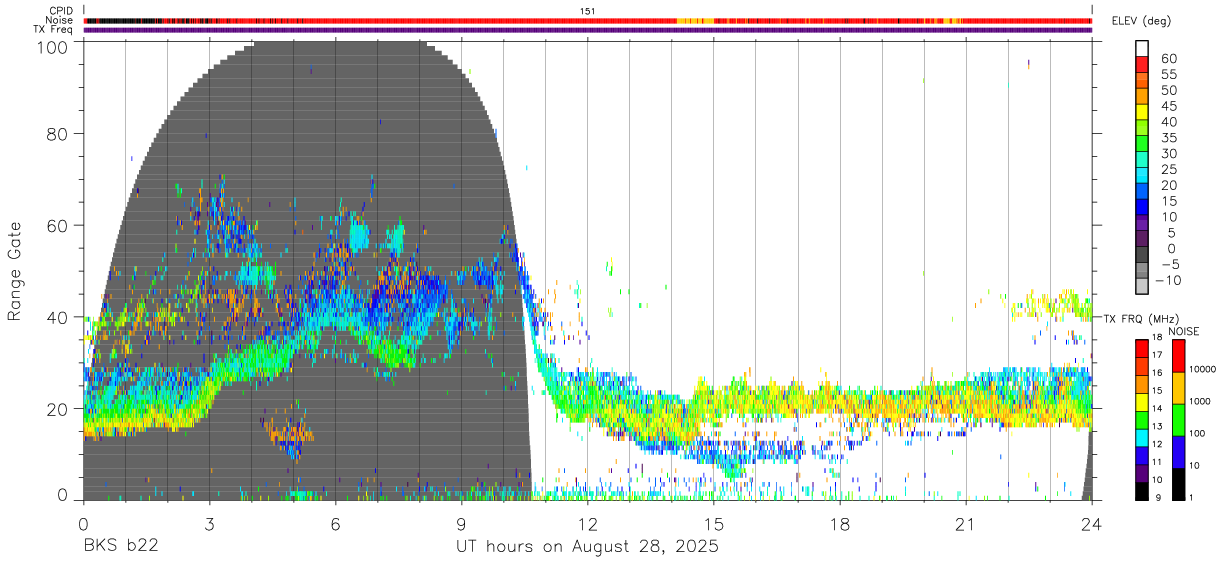This screenshot has width=1228, height=567.
Task: Click the CPID label at top left
Action: tap(61, 11)
